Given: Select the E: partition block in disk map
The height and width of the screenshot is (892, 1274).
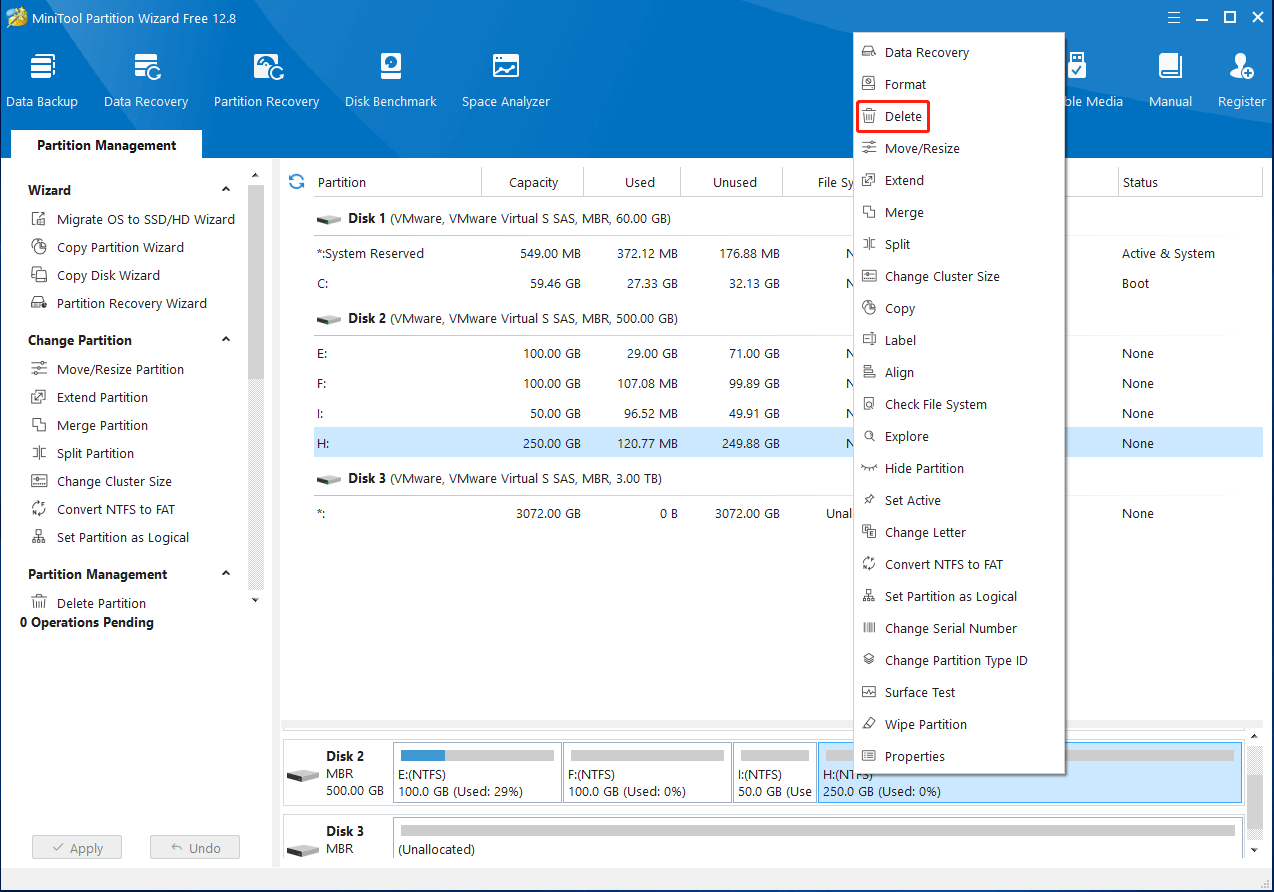Looking at the screenshot, I should click(477, 773).
